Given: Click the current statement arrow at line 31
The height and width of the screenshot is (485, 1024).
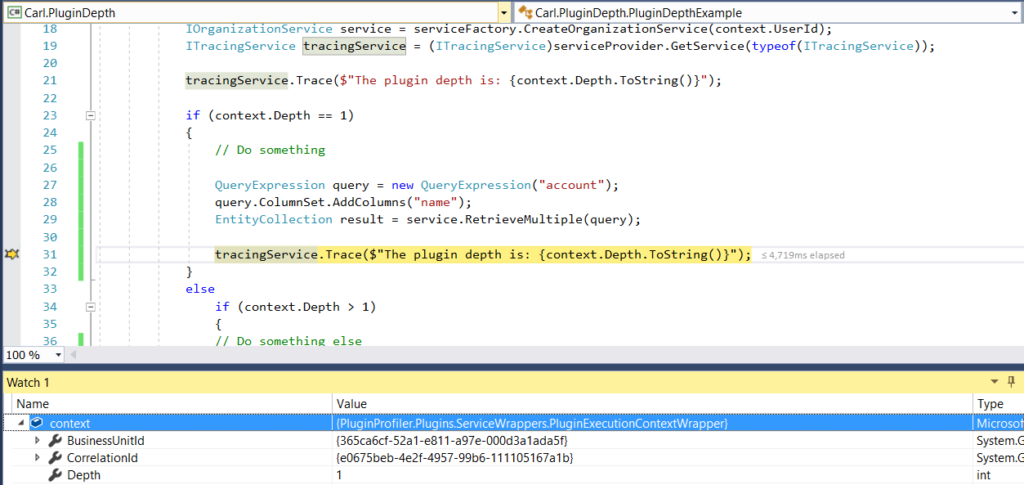Looking at the screenshot, I should pyautogui.click(x=11, y=255).
